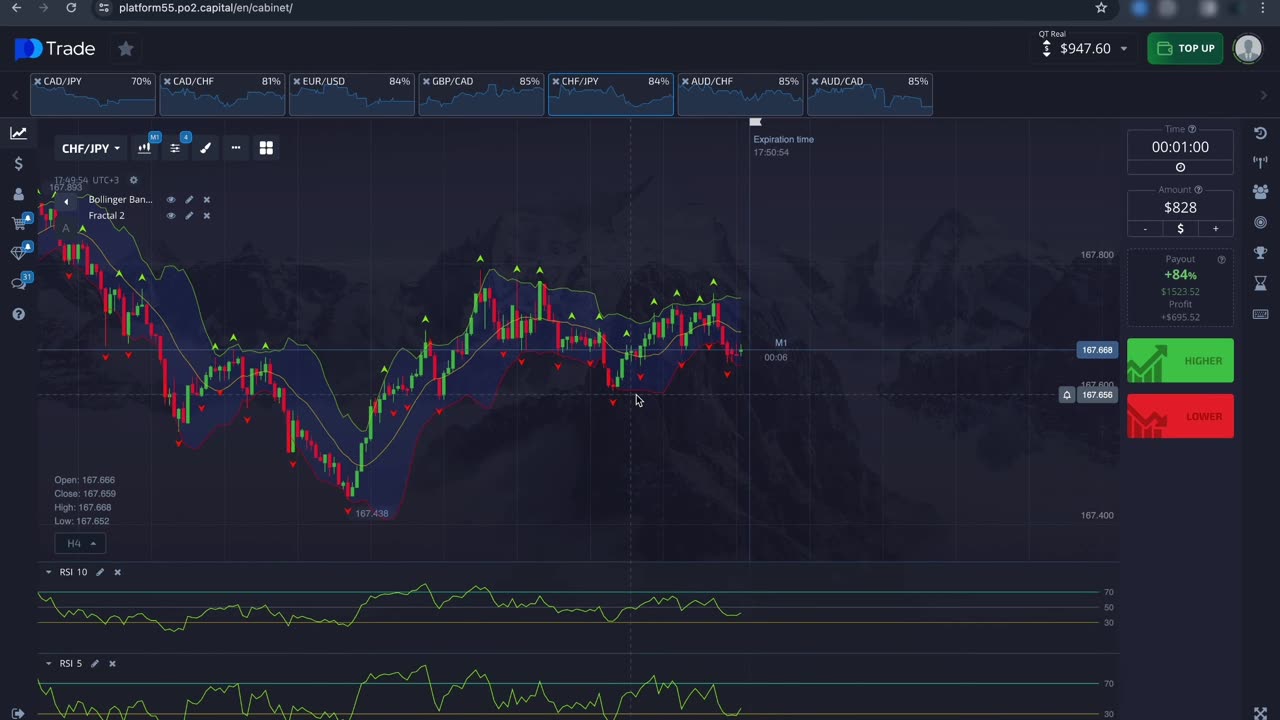1280x720 pixels.
Task: Open the social trading people icon
Action: 1260,192
